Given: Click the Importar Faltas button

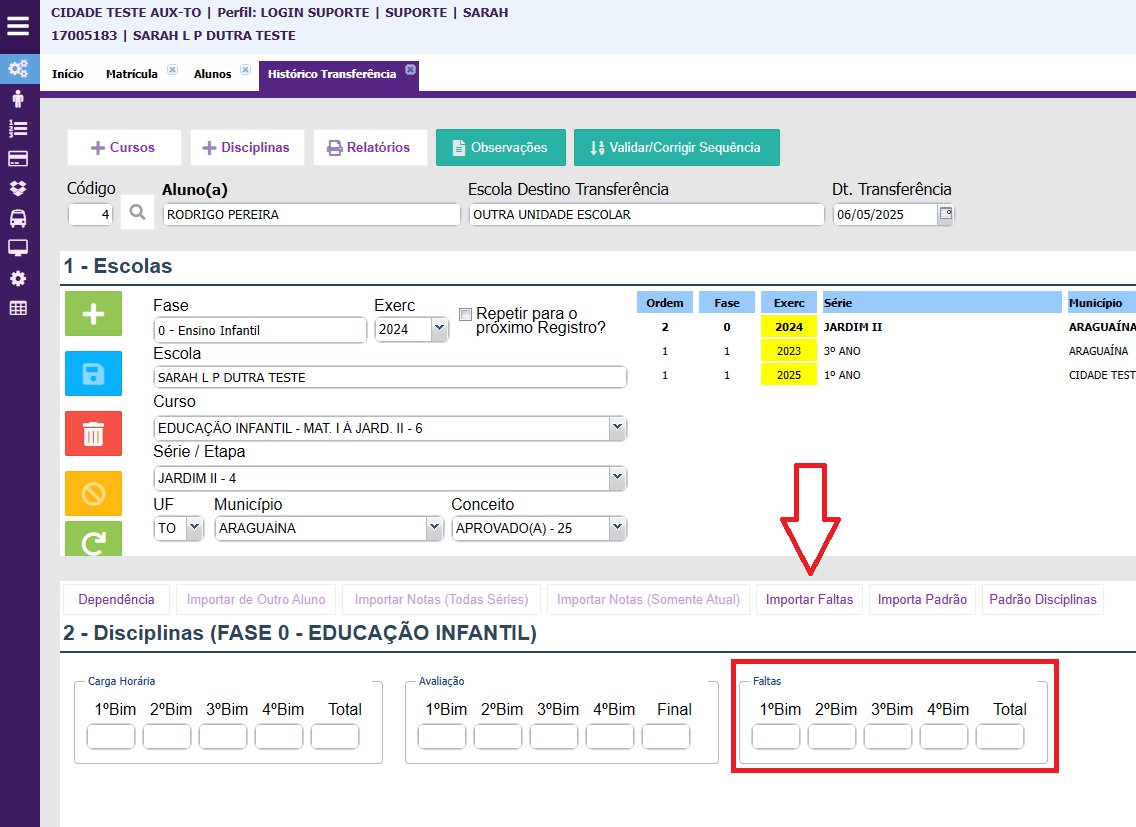Looking at the screenshot, I should (x=809, y=600).
